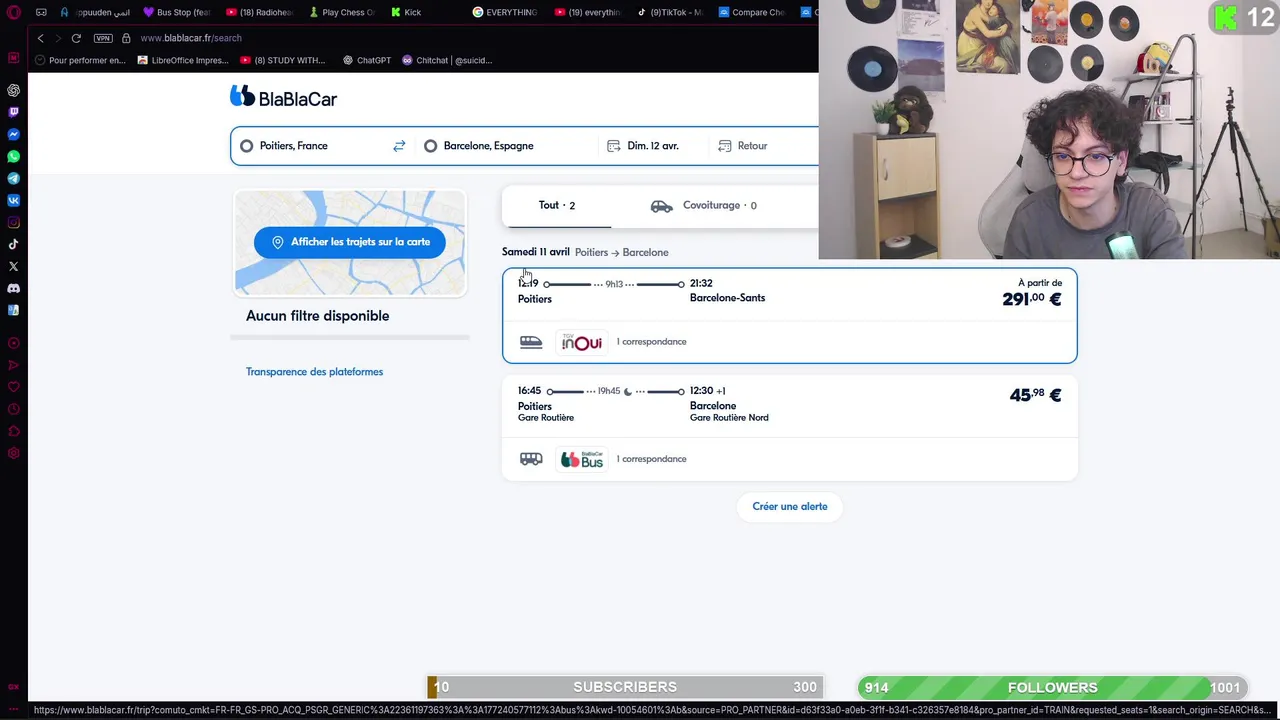This screenshot has height=720, width=1280.
Task: Click the SUBSCRIBERS progress bar overlay
Action: tap(625, 687)
